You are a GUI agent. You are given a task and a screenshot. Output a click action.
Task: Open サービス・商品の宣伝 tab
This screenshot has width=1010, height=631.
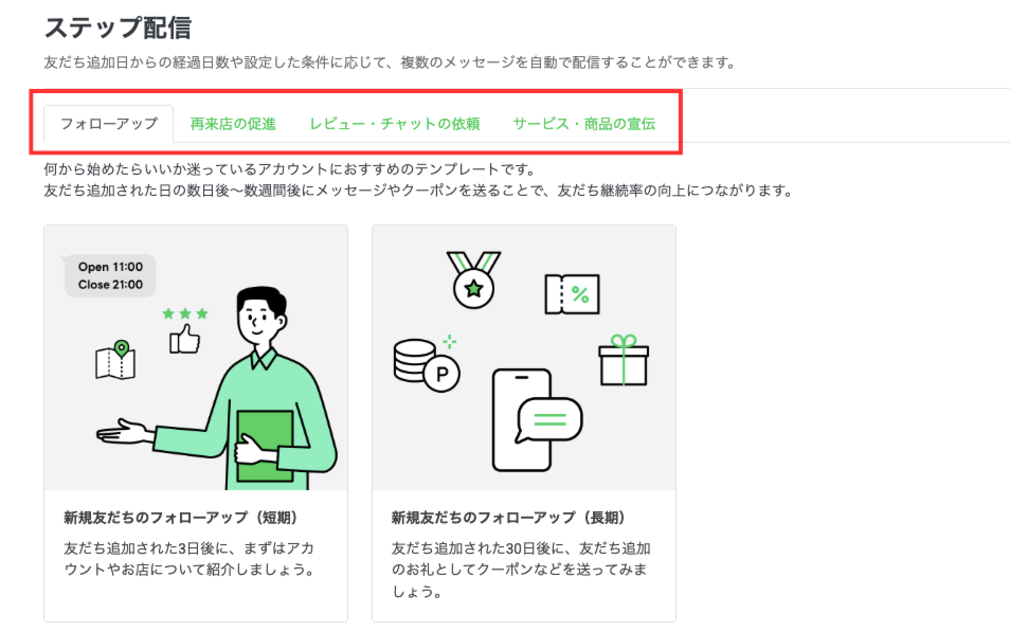584,124
